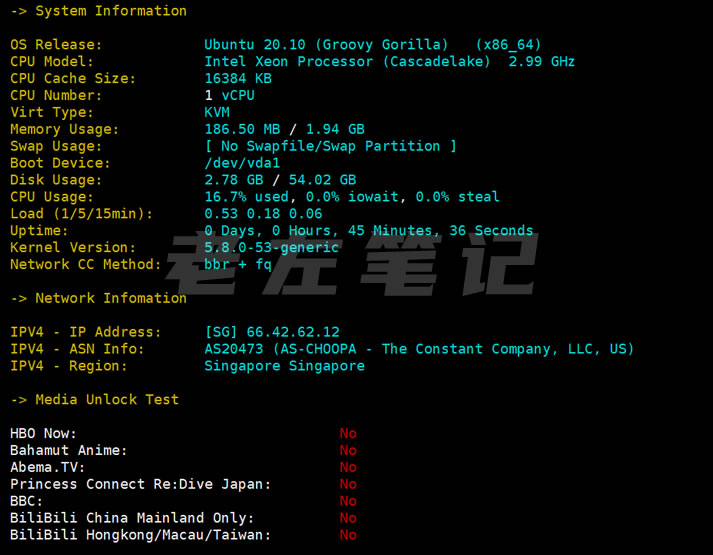713x555 pixels.
Task: Click the /dev/vda1 boot device path
Action: click(x=242, y=163)
